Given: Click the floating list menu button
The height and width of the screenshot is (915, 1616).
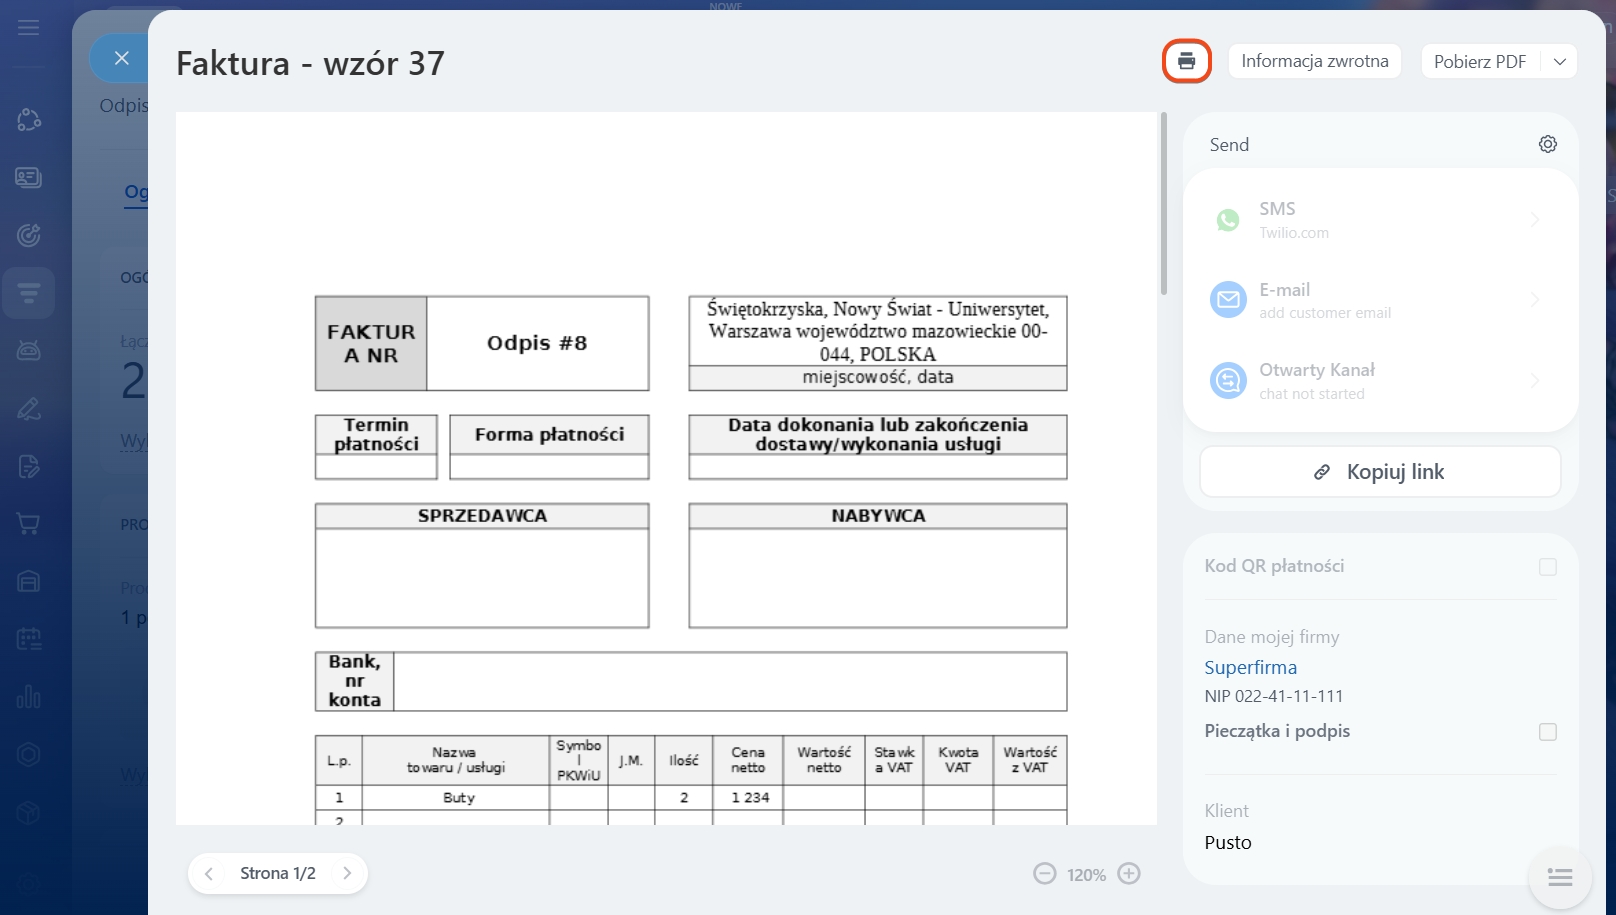Looking at the screenshot, I should tap(1559, 877).
